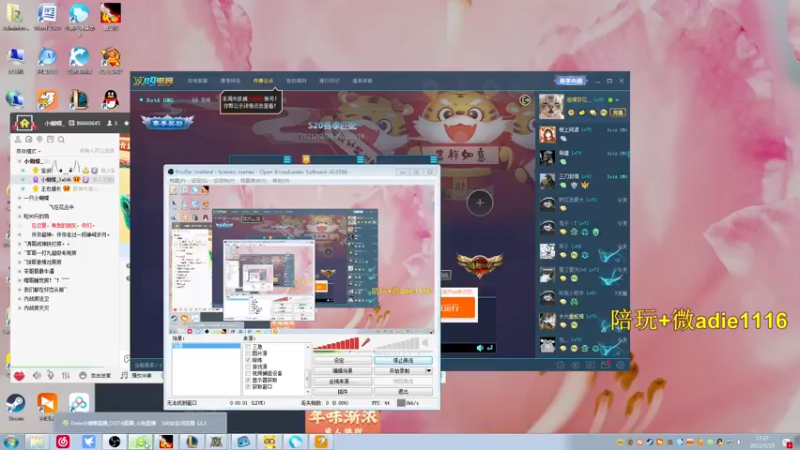Open the first menu in OBS menu bar
This screenshot has width=800, height=450.
pyautogui.click(x=177, y=181)
